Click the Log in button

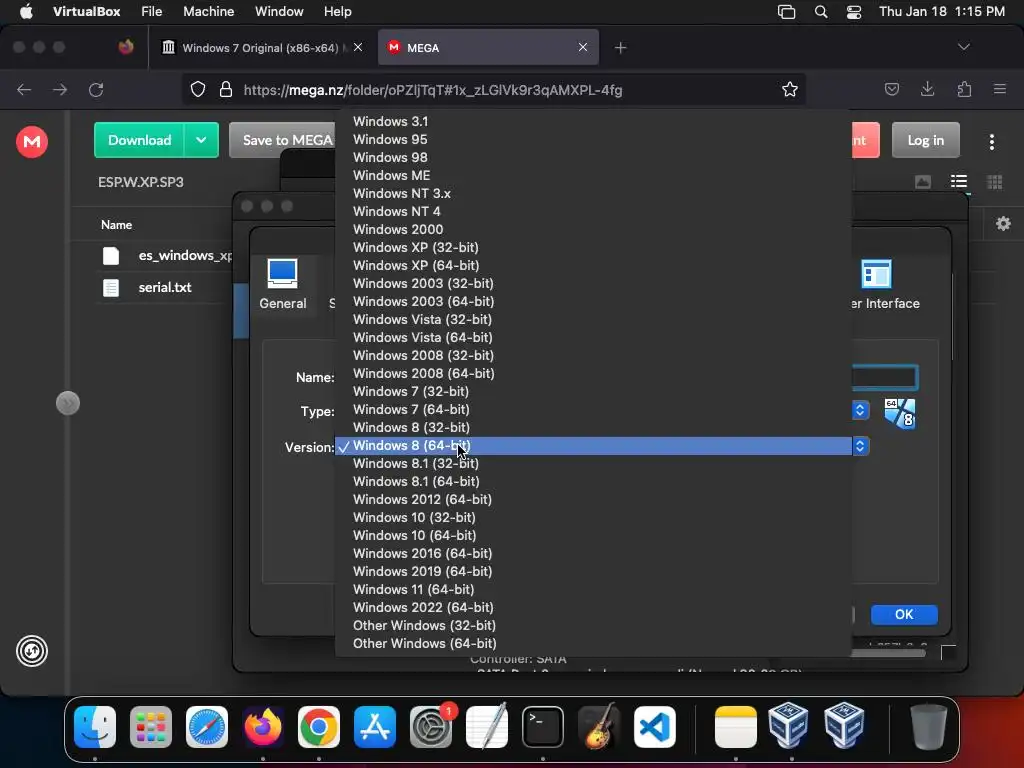925,140
